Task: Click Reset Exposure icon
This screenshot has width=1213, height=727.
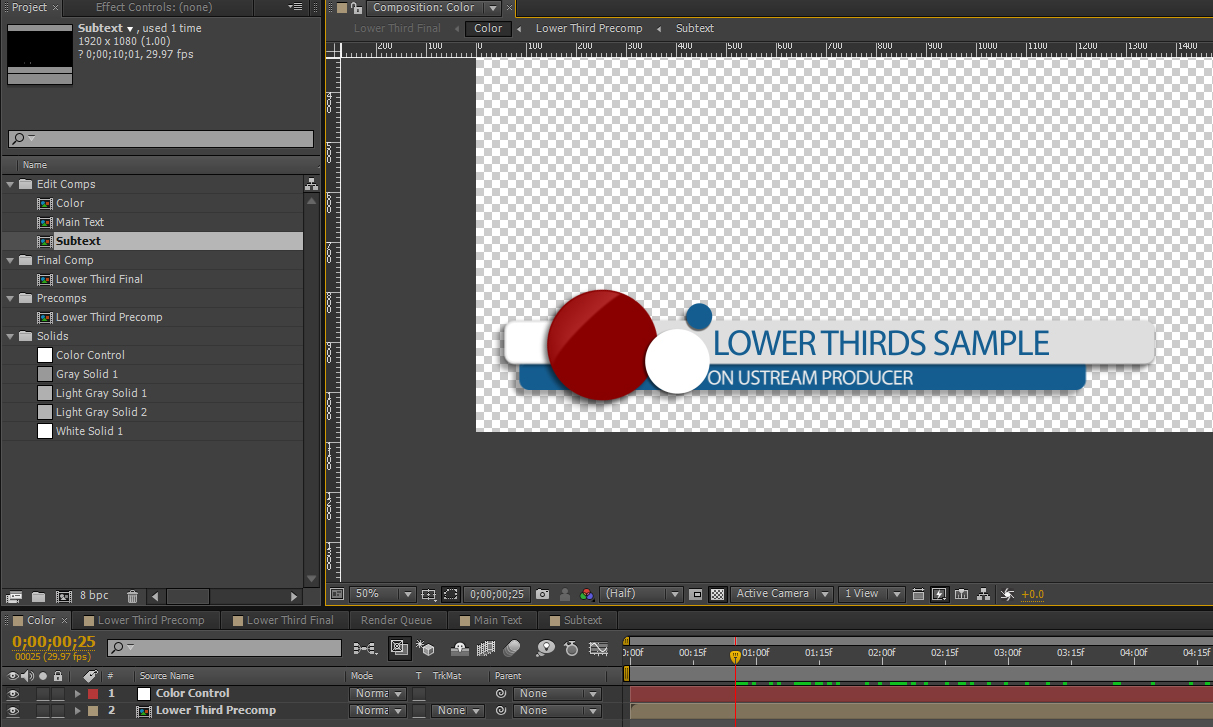Action: (x=1007, y=594)
